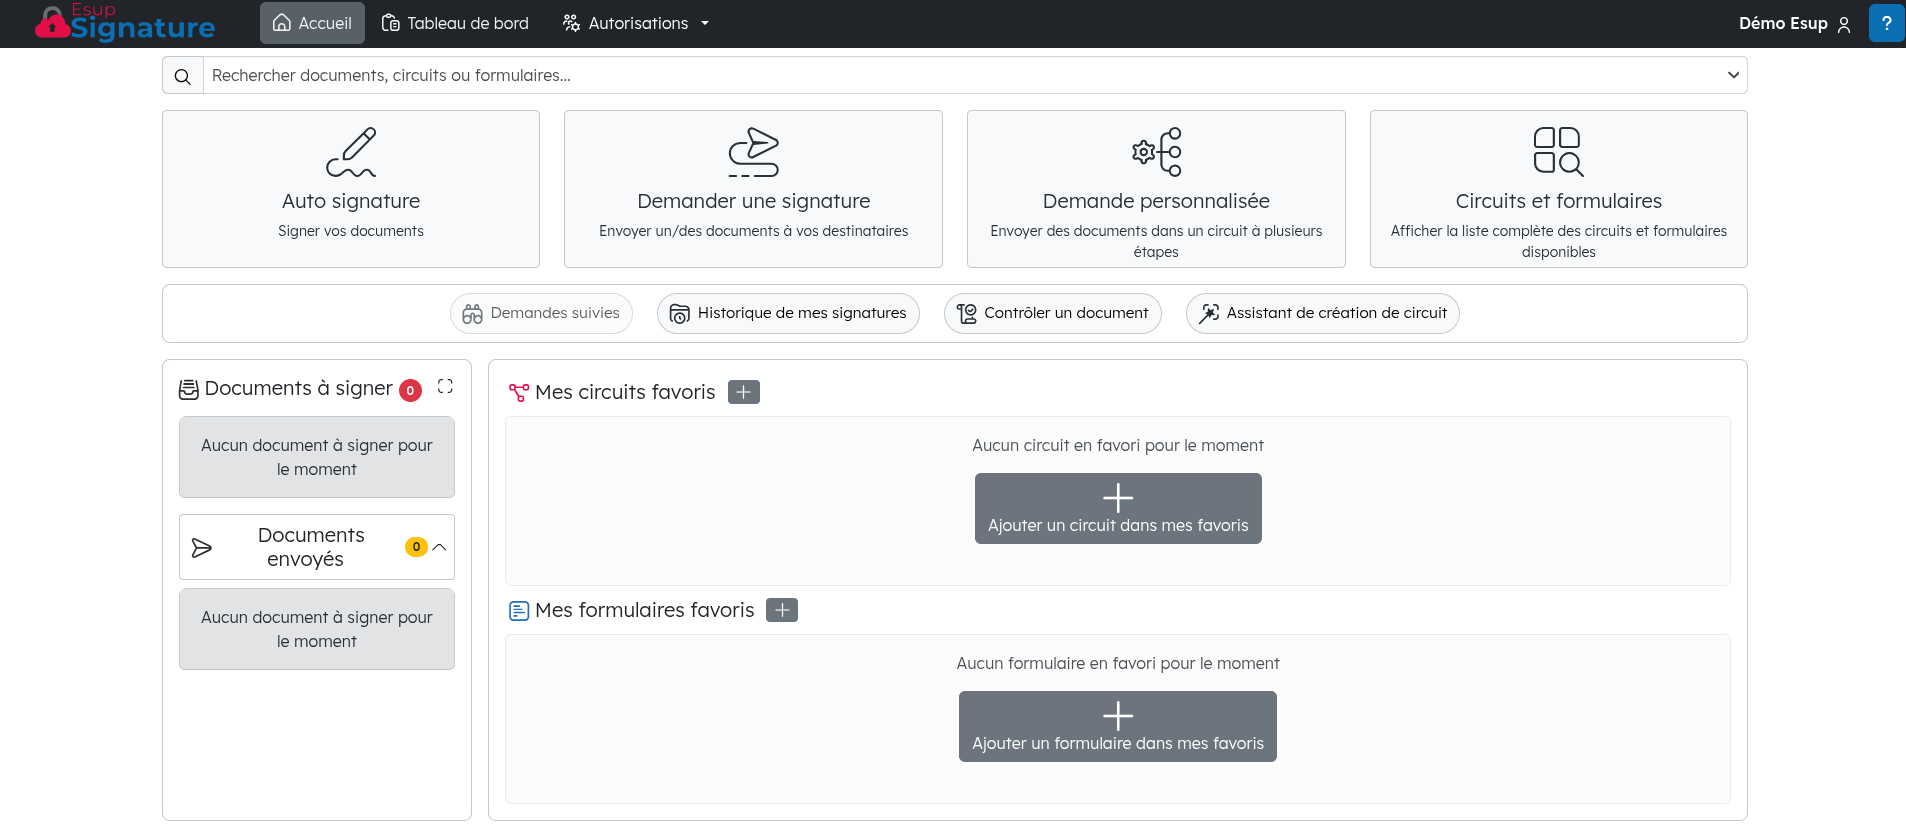Open the Esup Signature logo home link
1906x831 pixels.
coord(125,23)
